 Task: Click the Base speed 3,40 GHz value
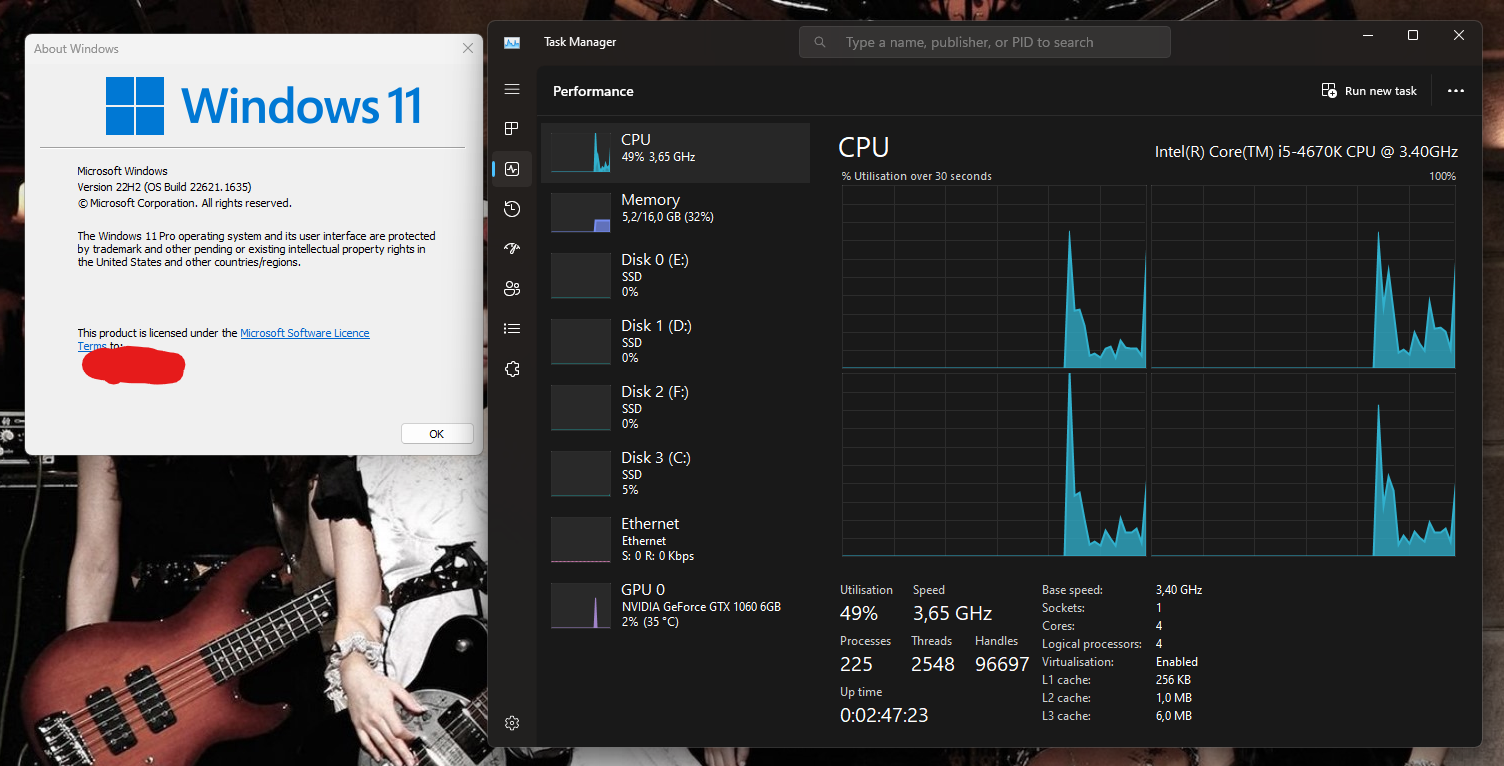click(x=1178, y=590)
